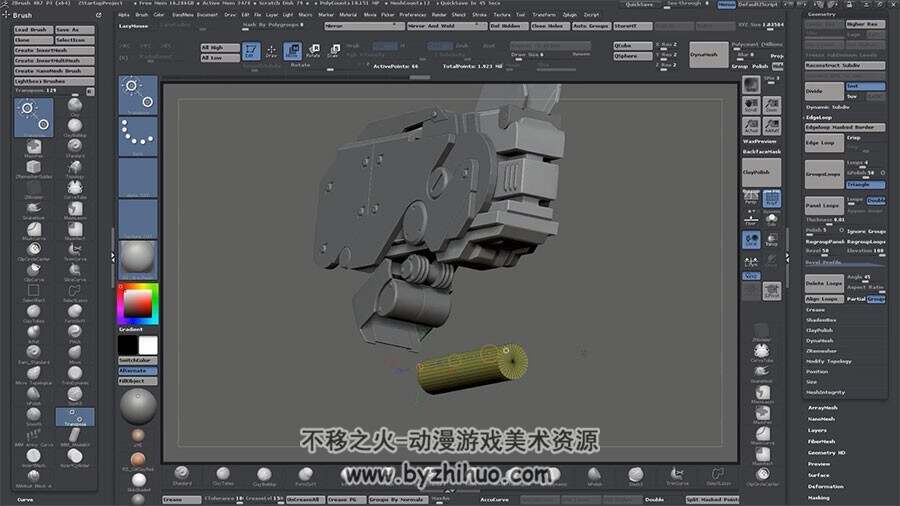
Task: Click the Mirror And Weld button
Action: (447, 26)
